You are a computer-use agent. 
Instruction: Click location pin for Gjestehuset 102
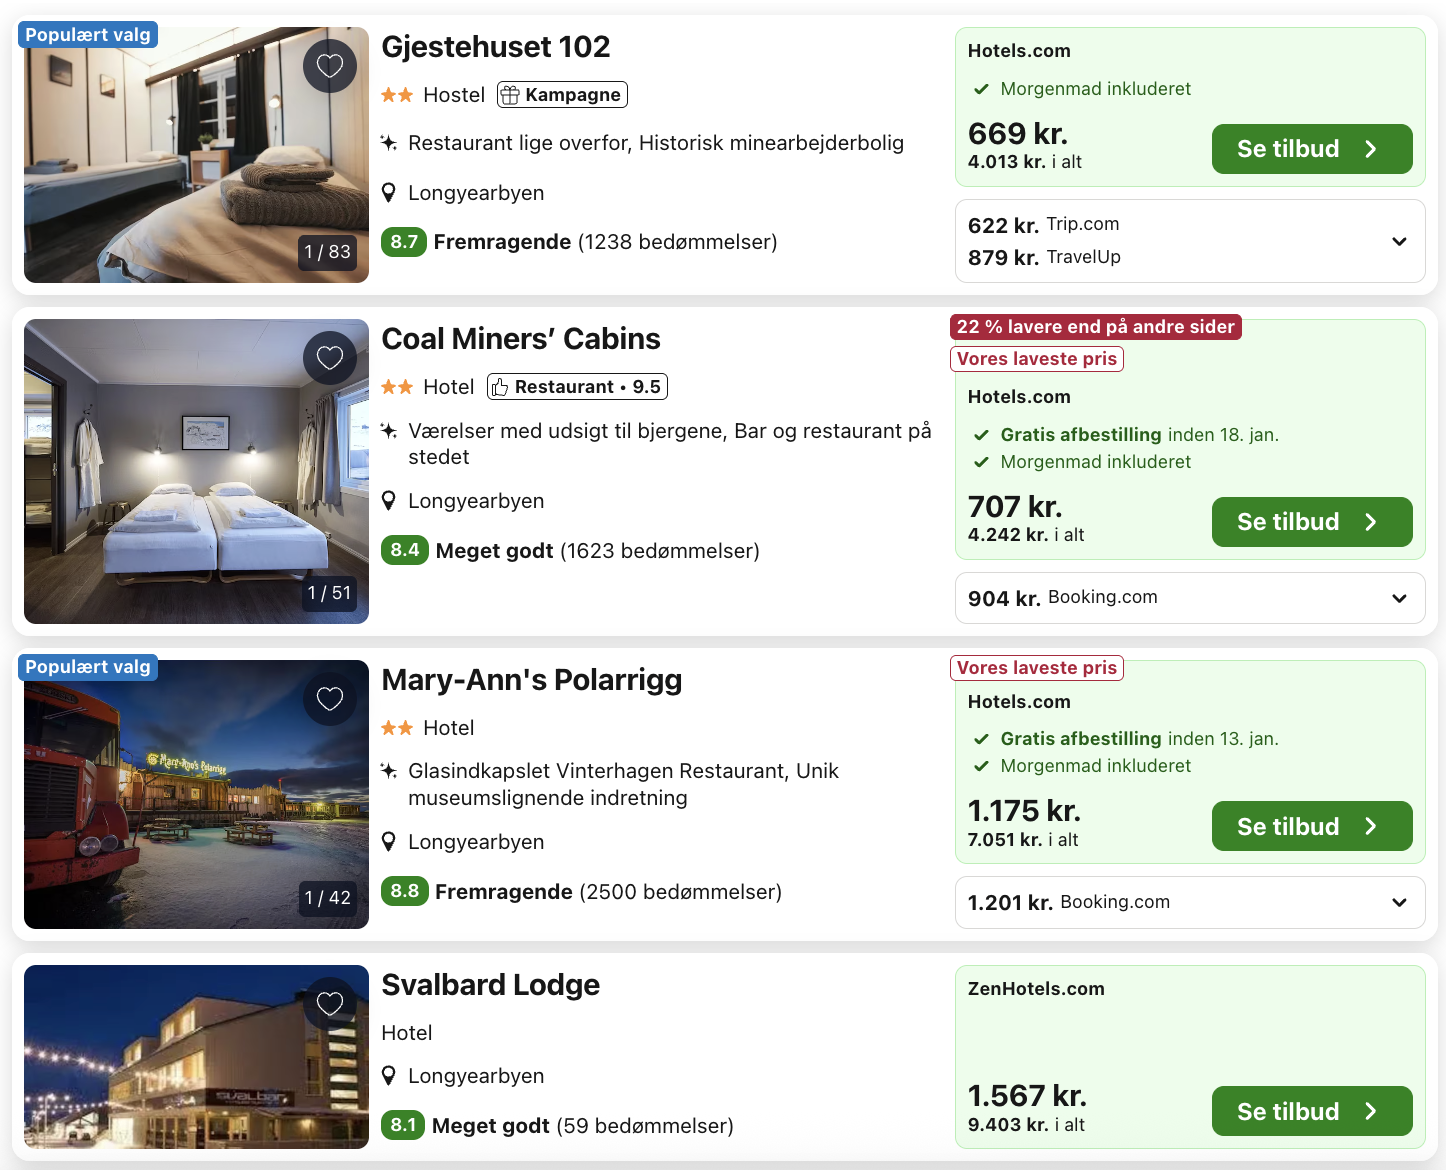pyautogui.click(x=389, y=193)
